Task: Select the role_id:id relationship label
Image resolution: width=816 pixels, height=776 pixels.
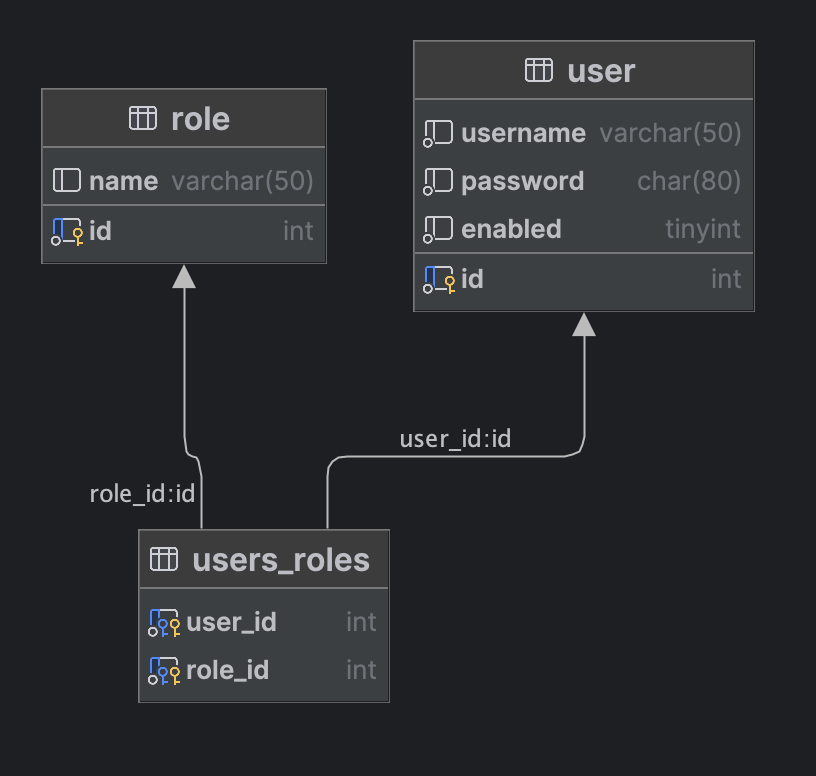Action: tap(143, 494)
